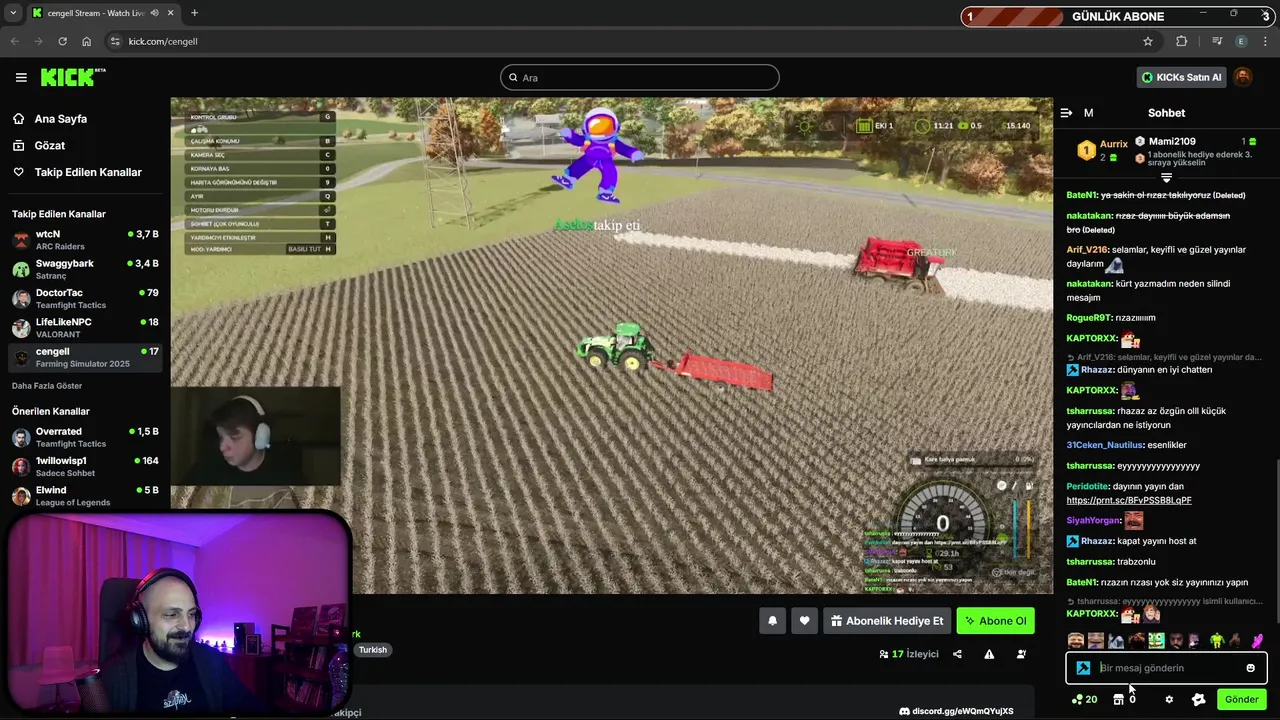Open the prnt.sc link in chat
Image resolution: width=1280 pixels, height=720 pixels.
tap(1129, 500)
